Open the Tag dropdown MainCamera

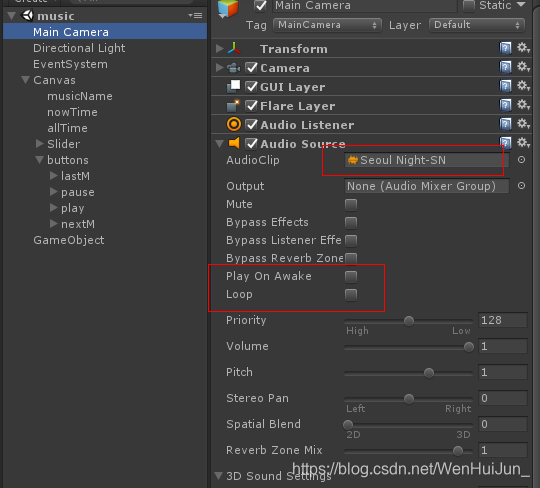(327, 25)
